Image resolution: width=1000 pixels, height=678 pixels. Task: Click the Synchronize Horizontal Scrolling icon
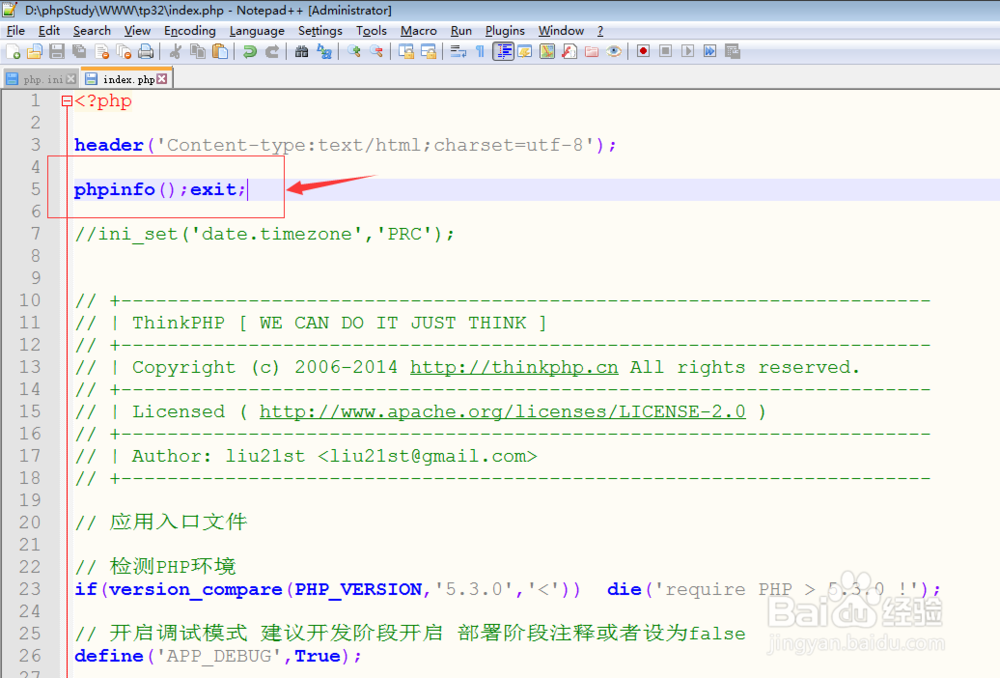pyautogui.click(x=429, y=52)
